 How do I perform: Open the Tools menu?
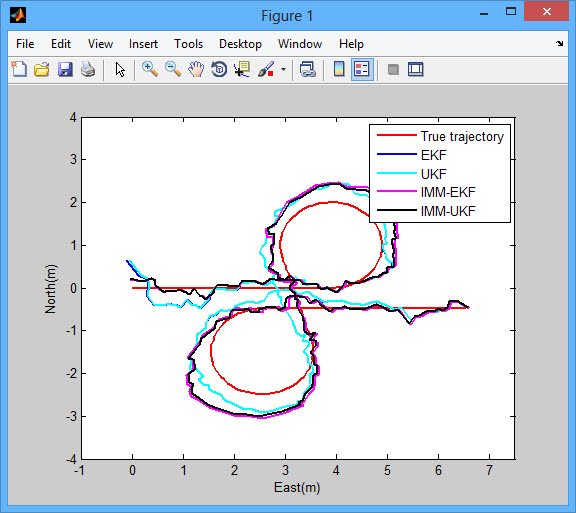[x=188, y=44]
